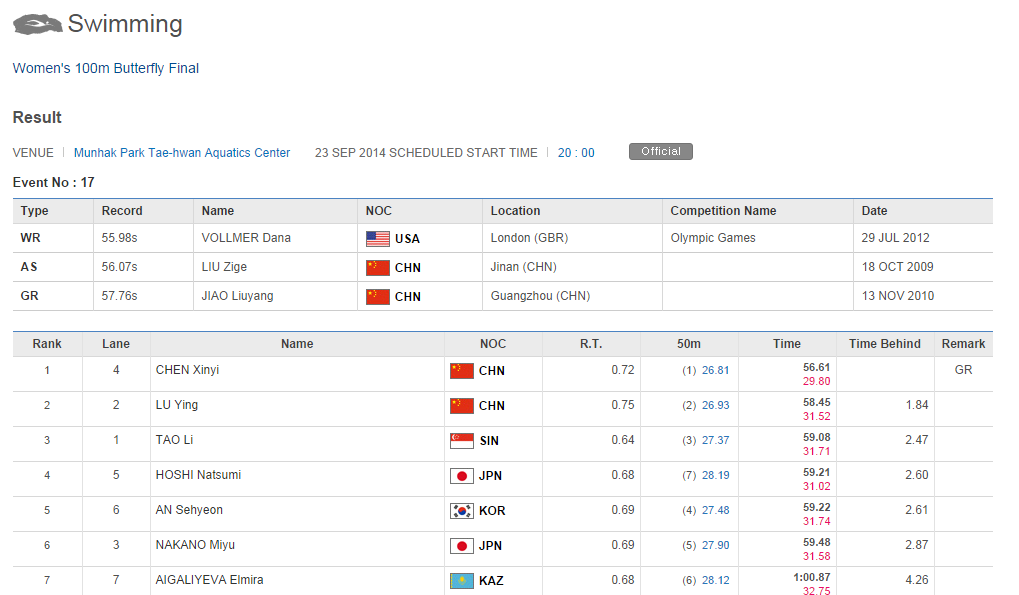The image size is (1019, 595).
Task: Click the Event No : 17 label
Action: click(x=53, y=183)
